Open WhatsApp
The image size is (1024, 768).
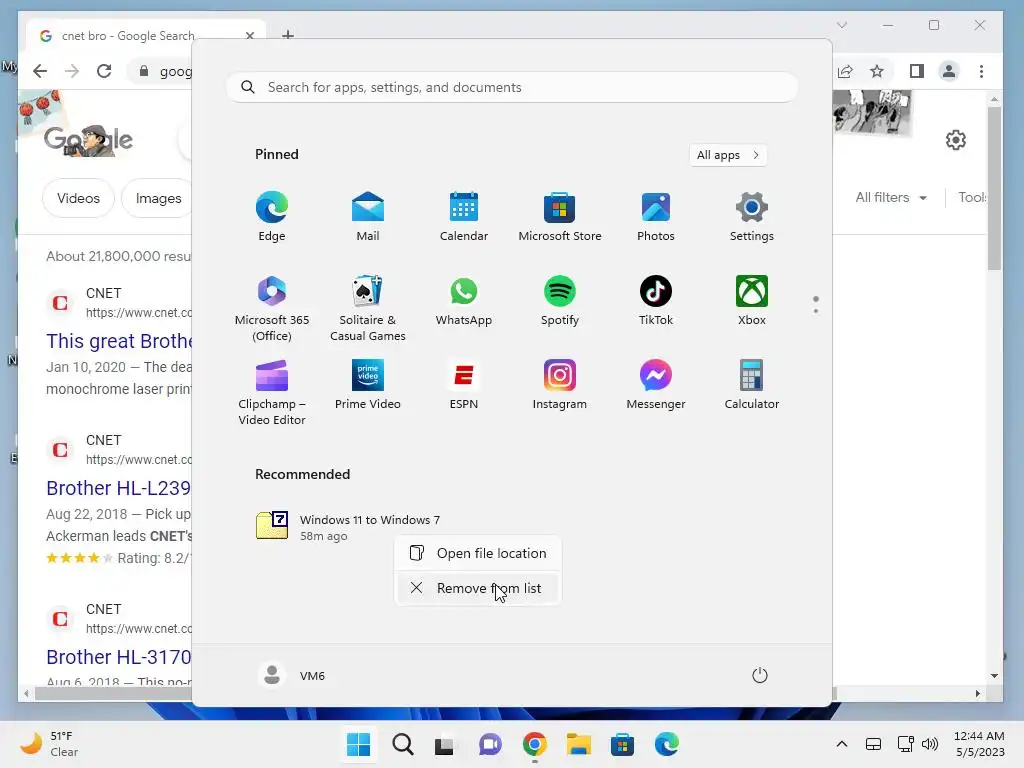click(x=464, y=300)
